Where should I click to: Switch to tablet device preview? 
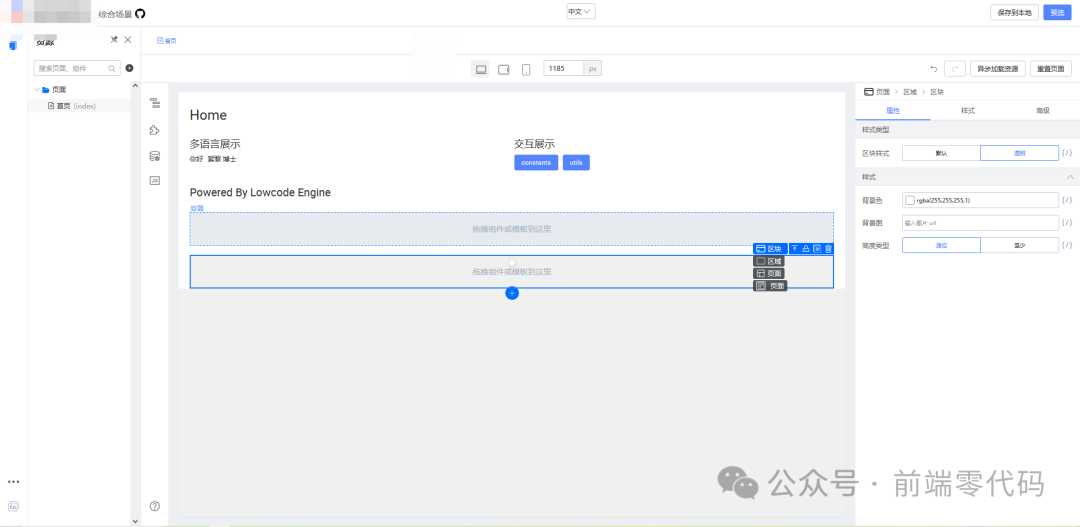(x=503, y=69)
